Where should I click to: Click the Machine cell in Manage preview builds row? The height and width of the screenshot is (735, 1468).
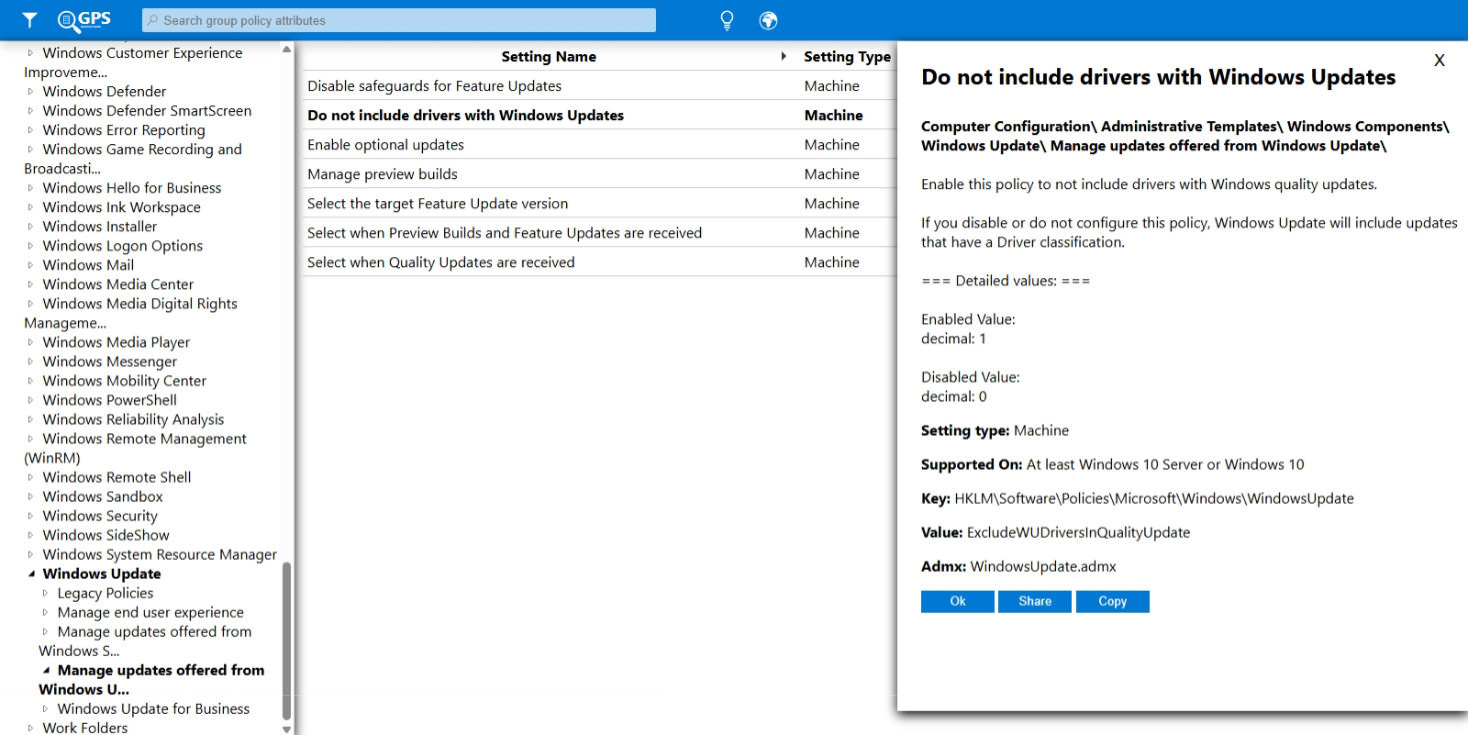pos(832,174)
